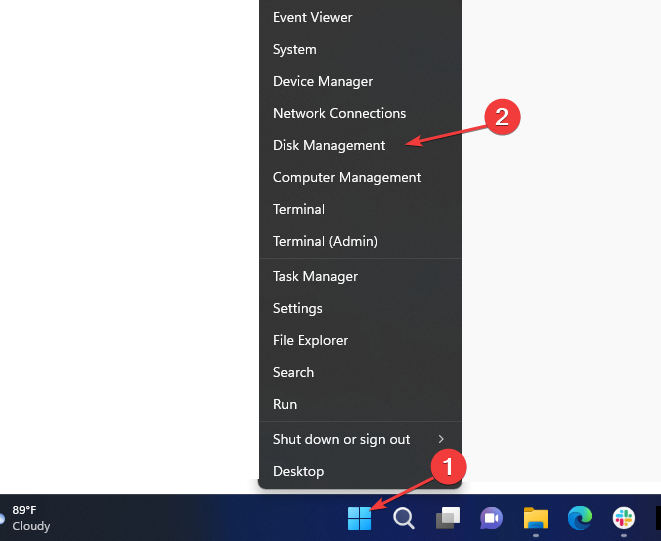
Task: Open taskbar Search magnifier icon
Action: pyautogui.click(x=404, y=518)
